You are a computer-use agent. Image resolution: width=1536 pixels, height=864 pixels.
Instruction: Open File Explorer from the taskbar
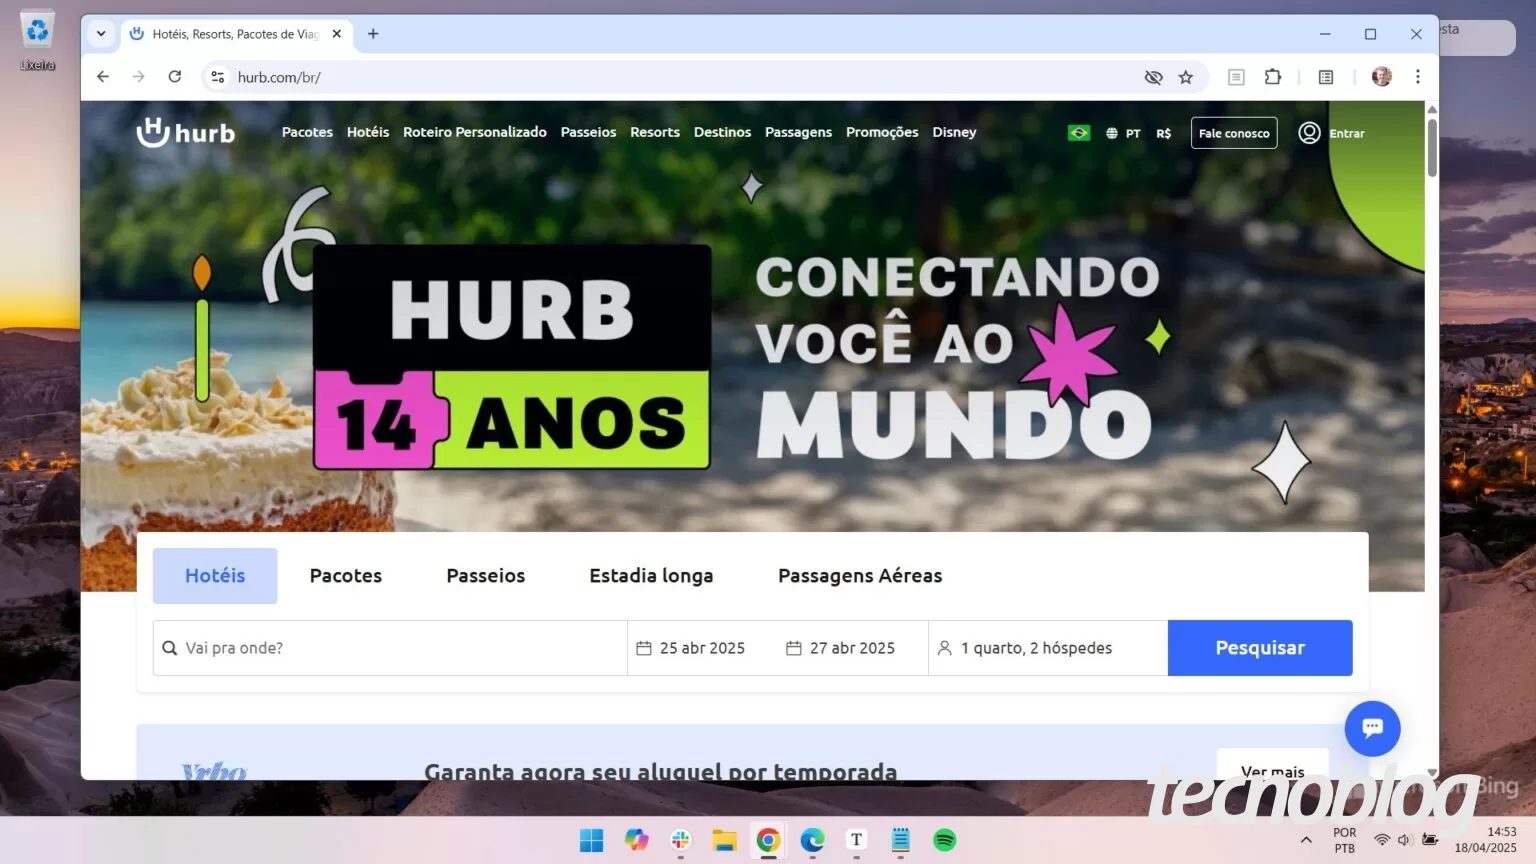(x=724, y=840)
